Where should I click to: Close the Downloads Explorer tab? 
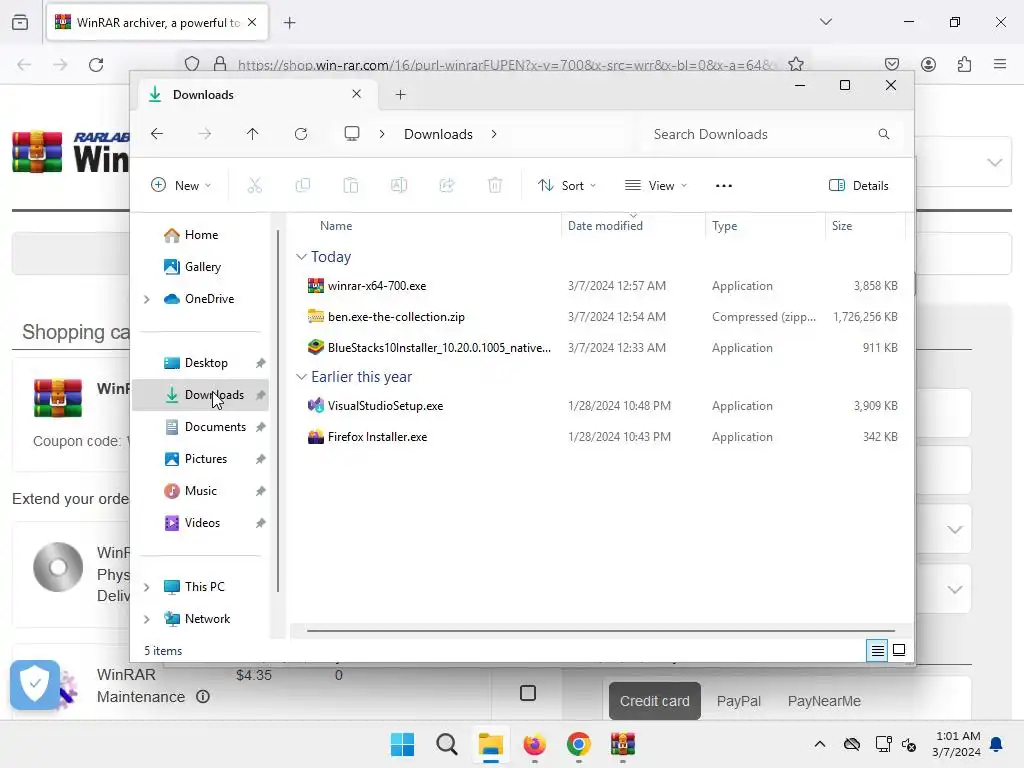(x=357, y=94)
